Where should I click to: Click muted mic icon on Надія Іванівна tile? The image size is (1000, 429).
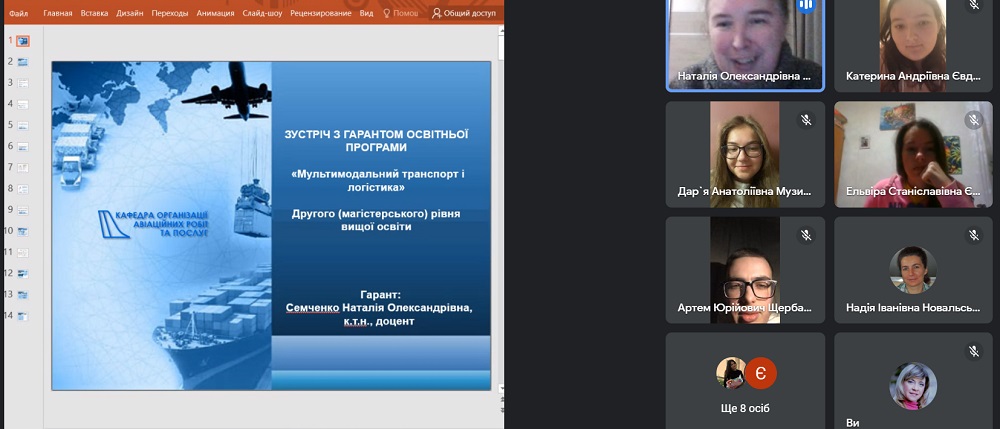(x=973, y=236)
